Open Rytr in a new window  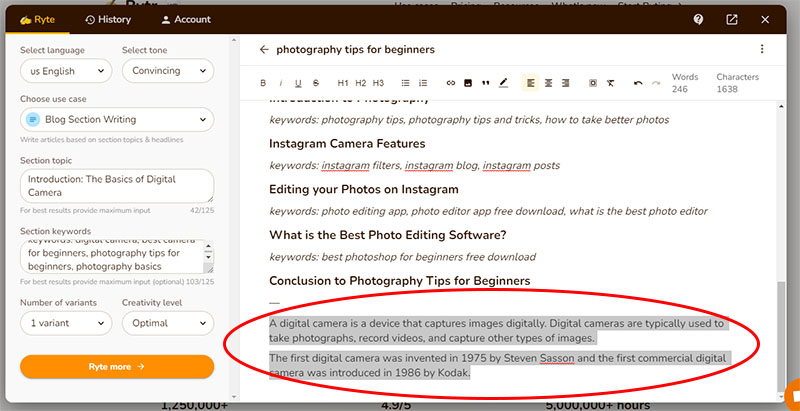click(732, 19)
